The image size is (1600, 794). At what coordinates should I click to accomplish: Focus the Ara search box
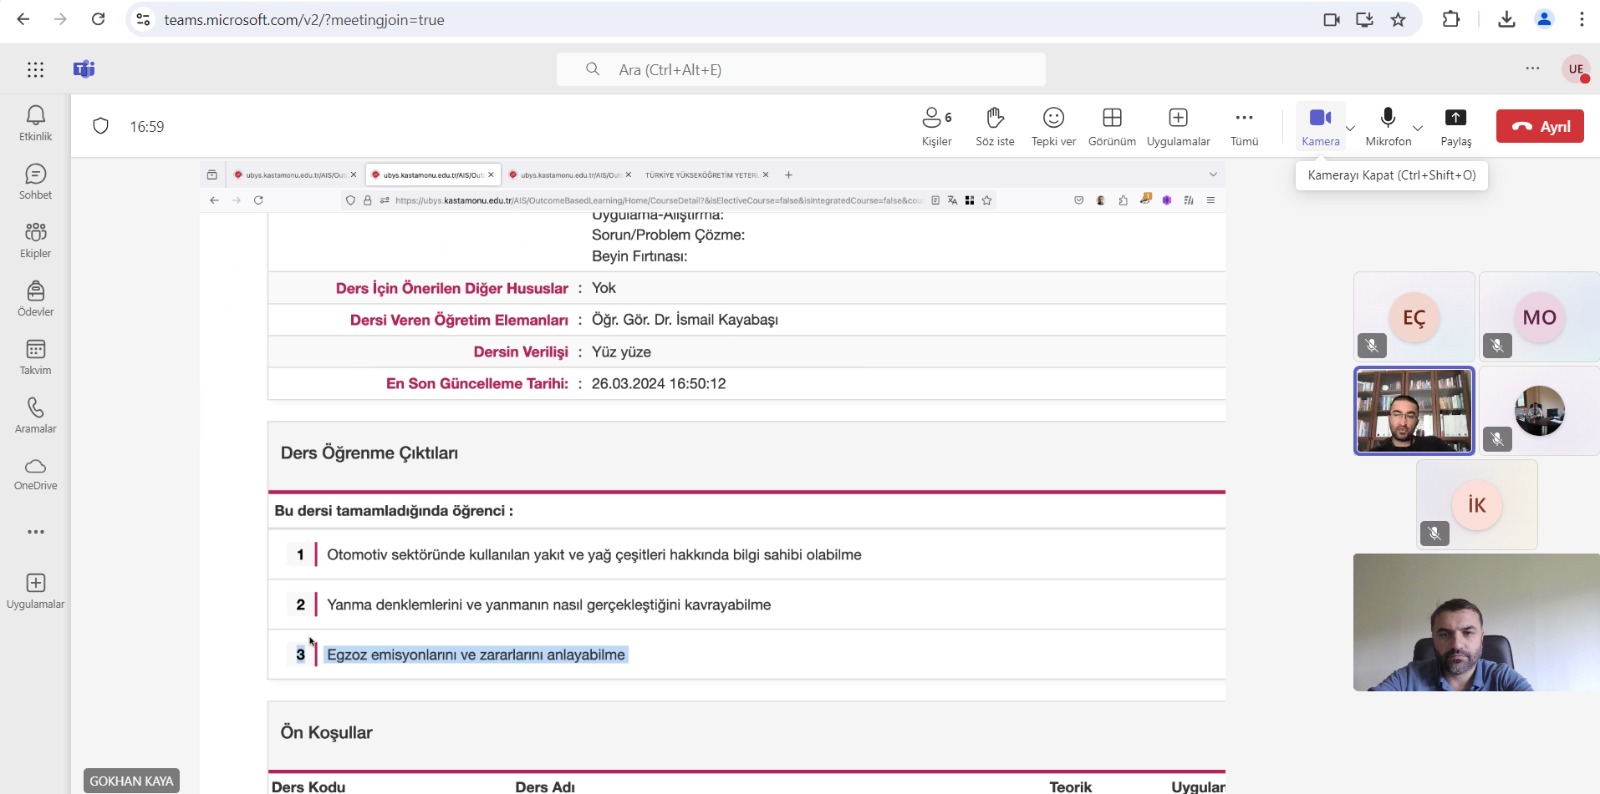(x=801, y=69)
